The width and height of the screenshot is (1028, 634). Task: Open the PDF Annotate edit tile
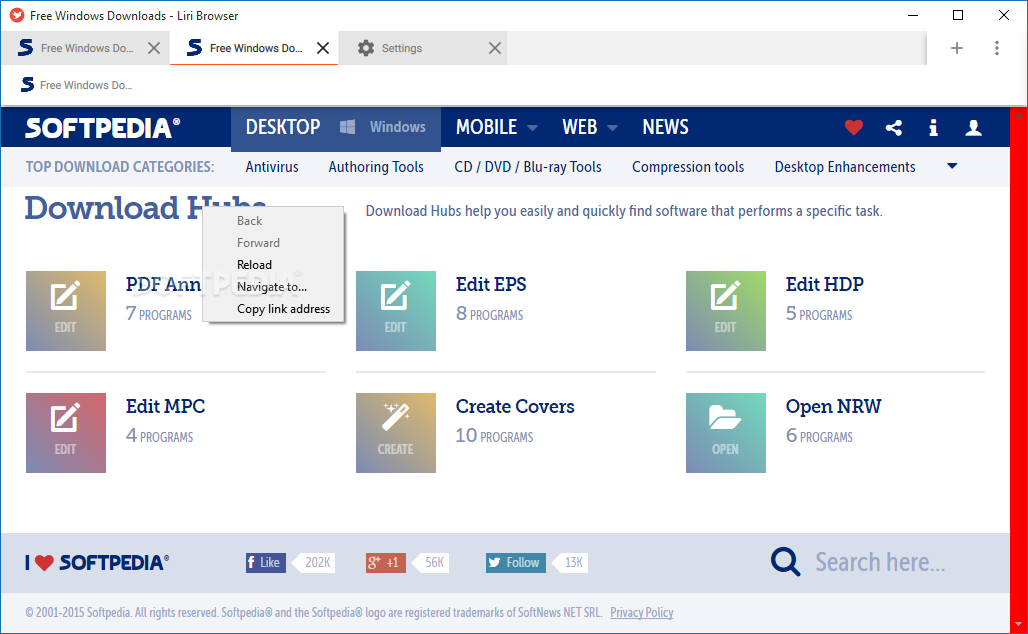click(x=66, y=311)
